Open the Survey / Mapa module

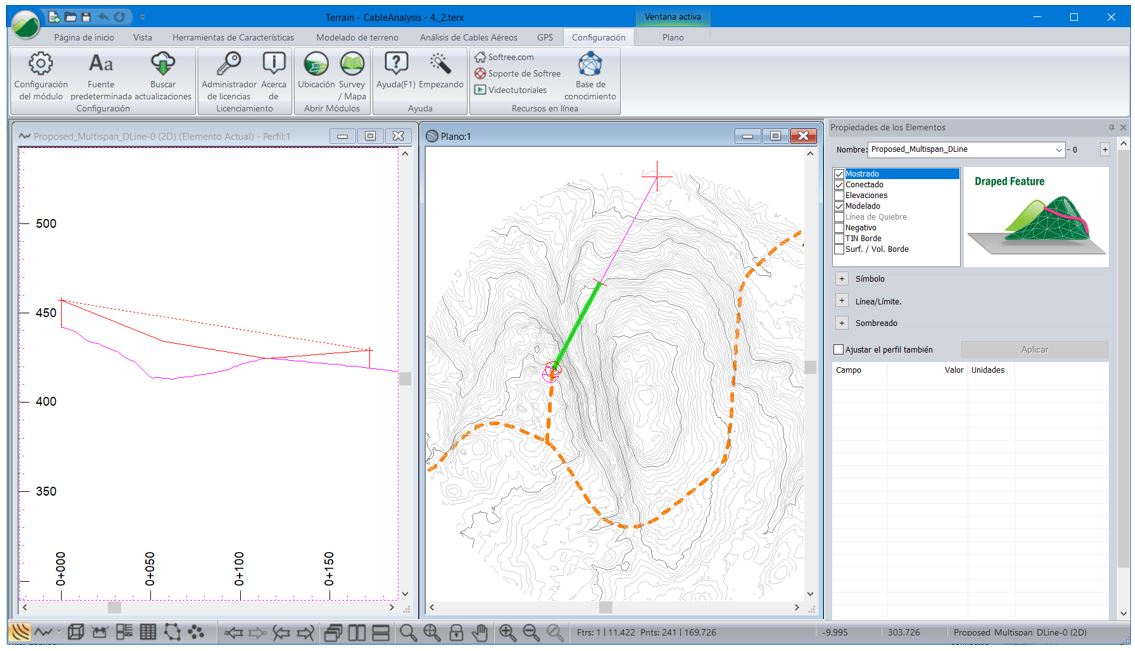click(x=352, y=65)
